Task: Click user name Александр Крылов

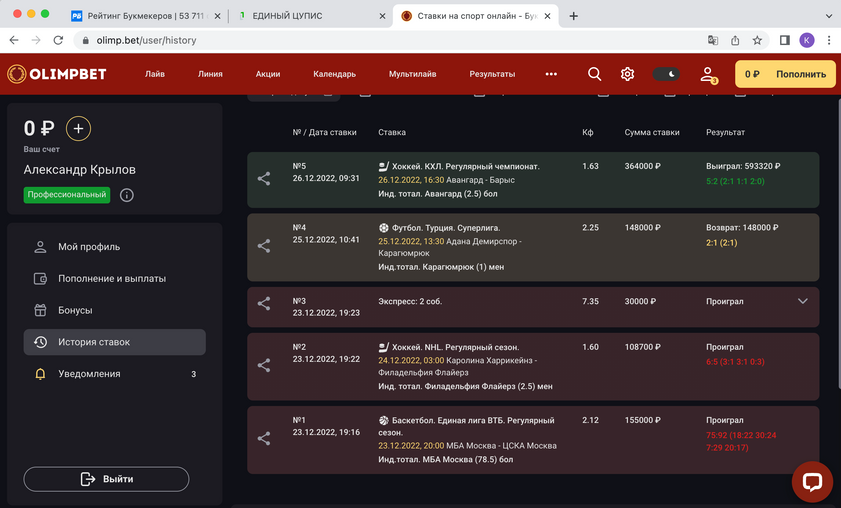Action: [79, 170]
